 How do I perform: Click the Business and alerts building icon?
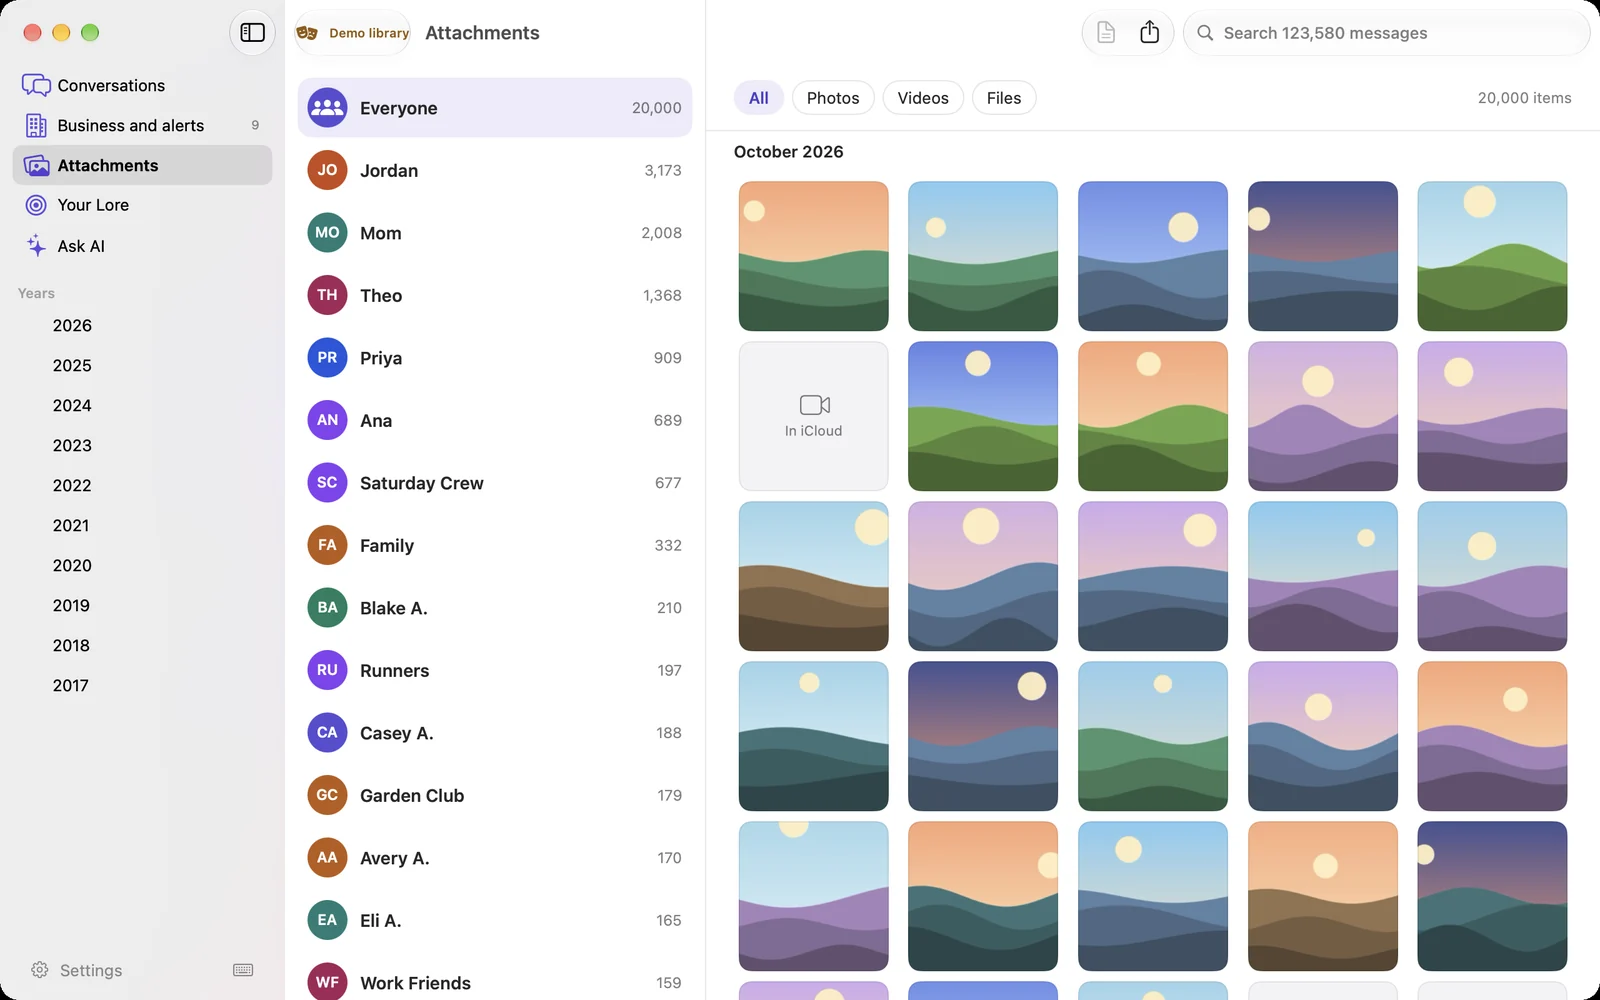coord(36,125)
